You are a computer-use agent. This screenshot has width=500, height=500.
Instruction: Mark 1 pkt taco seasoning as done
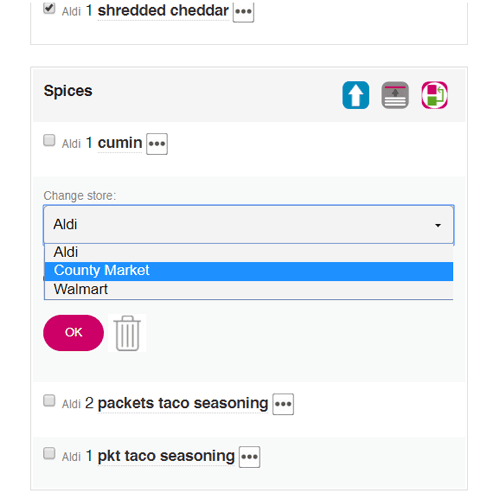(x=49, y=453)
